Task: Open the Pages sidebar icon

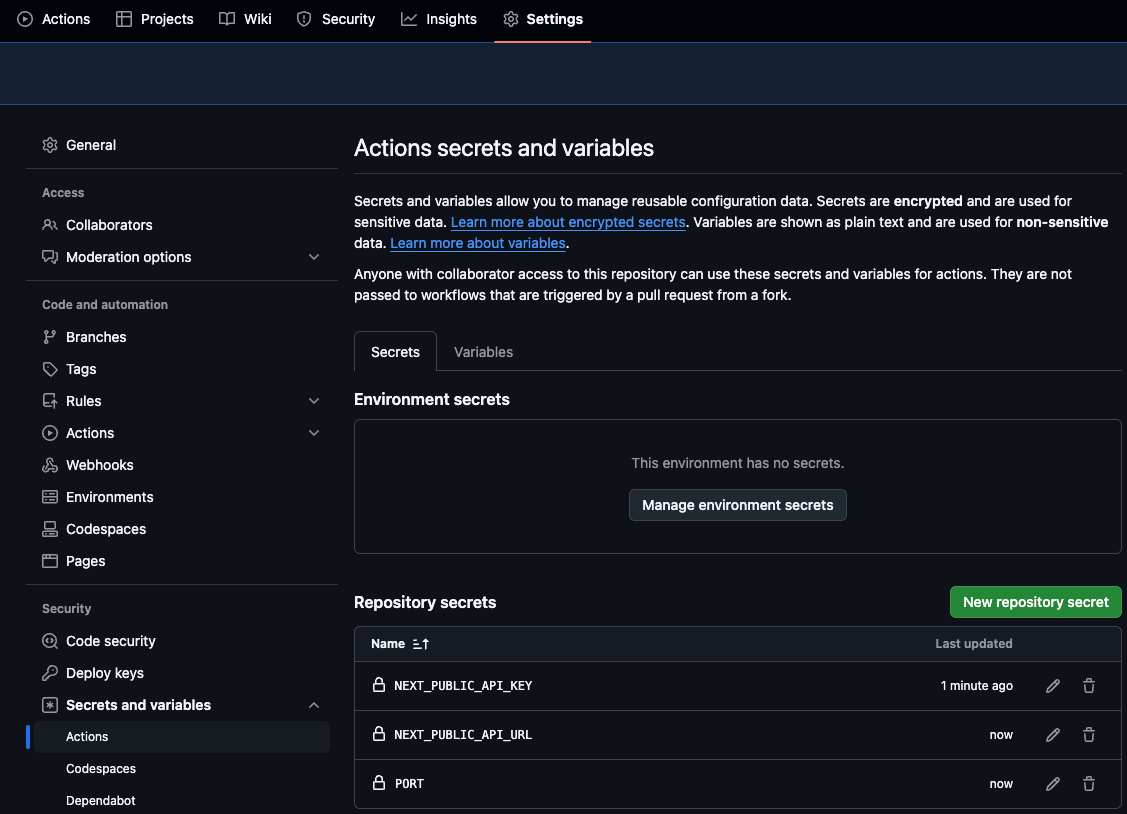Action: pyautogui.click(x=49, y=560)
